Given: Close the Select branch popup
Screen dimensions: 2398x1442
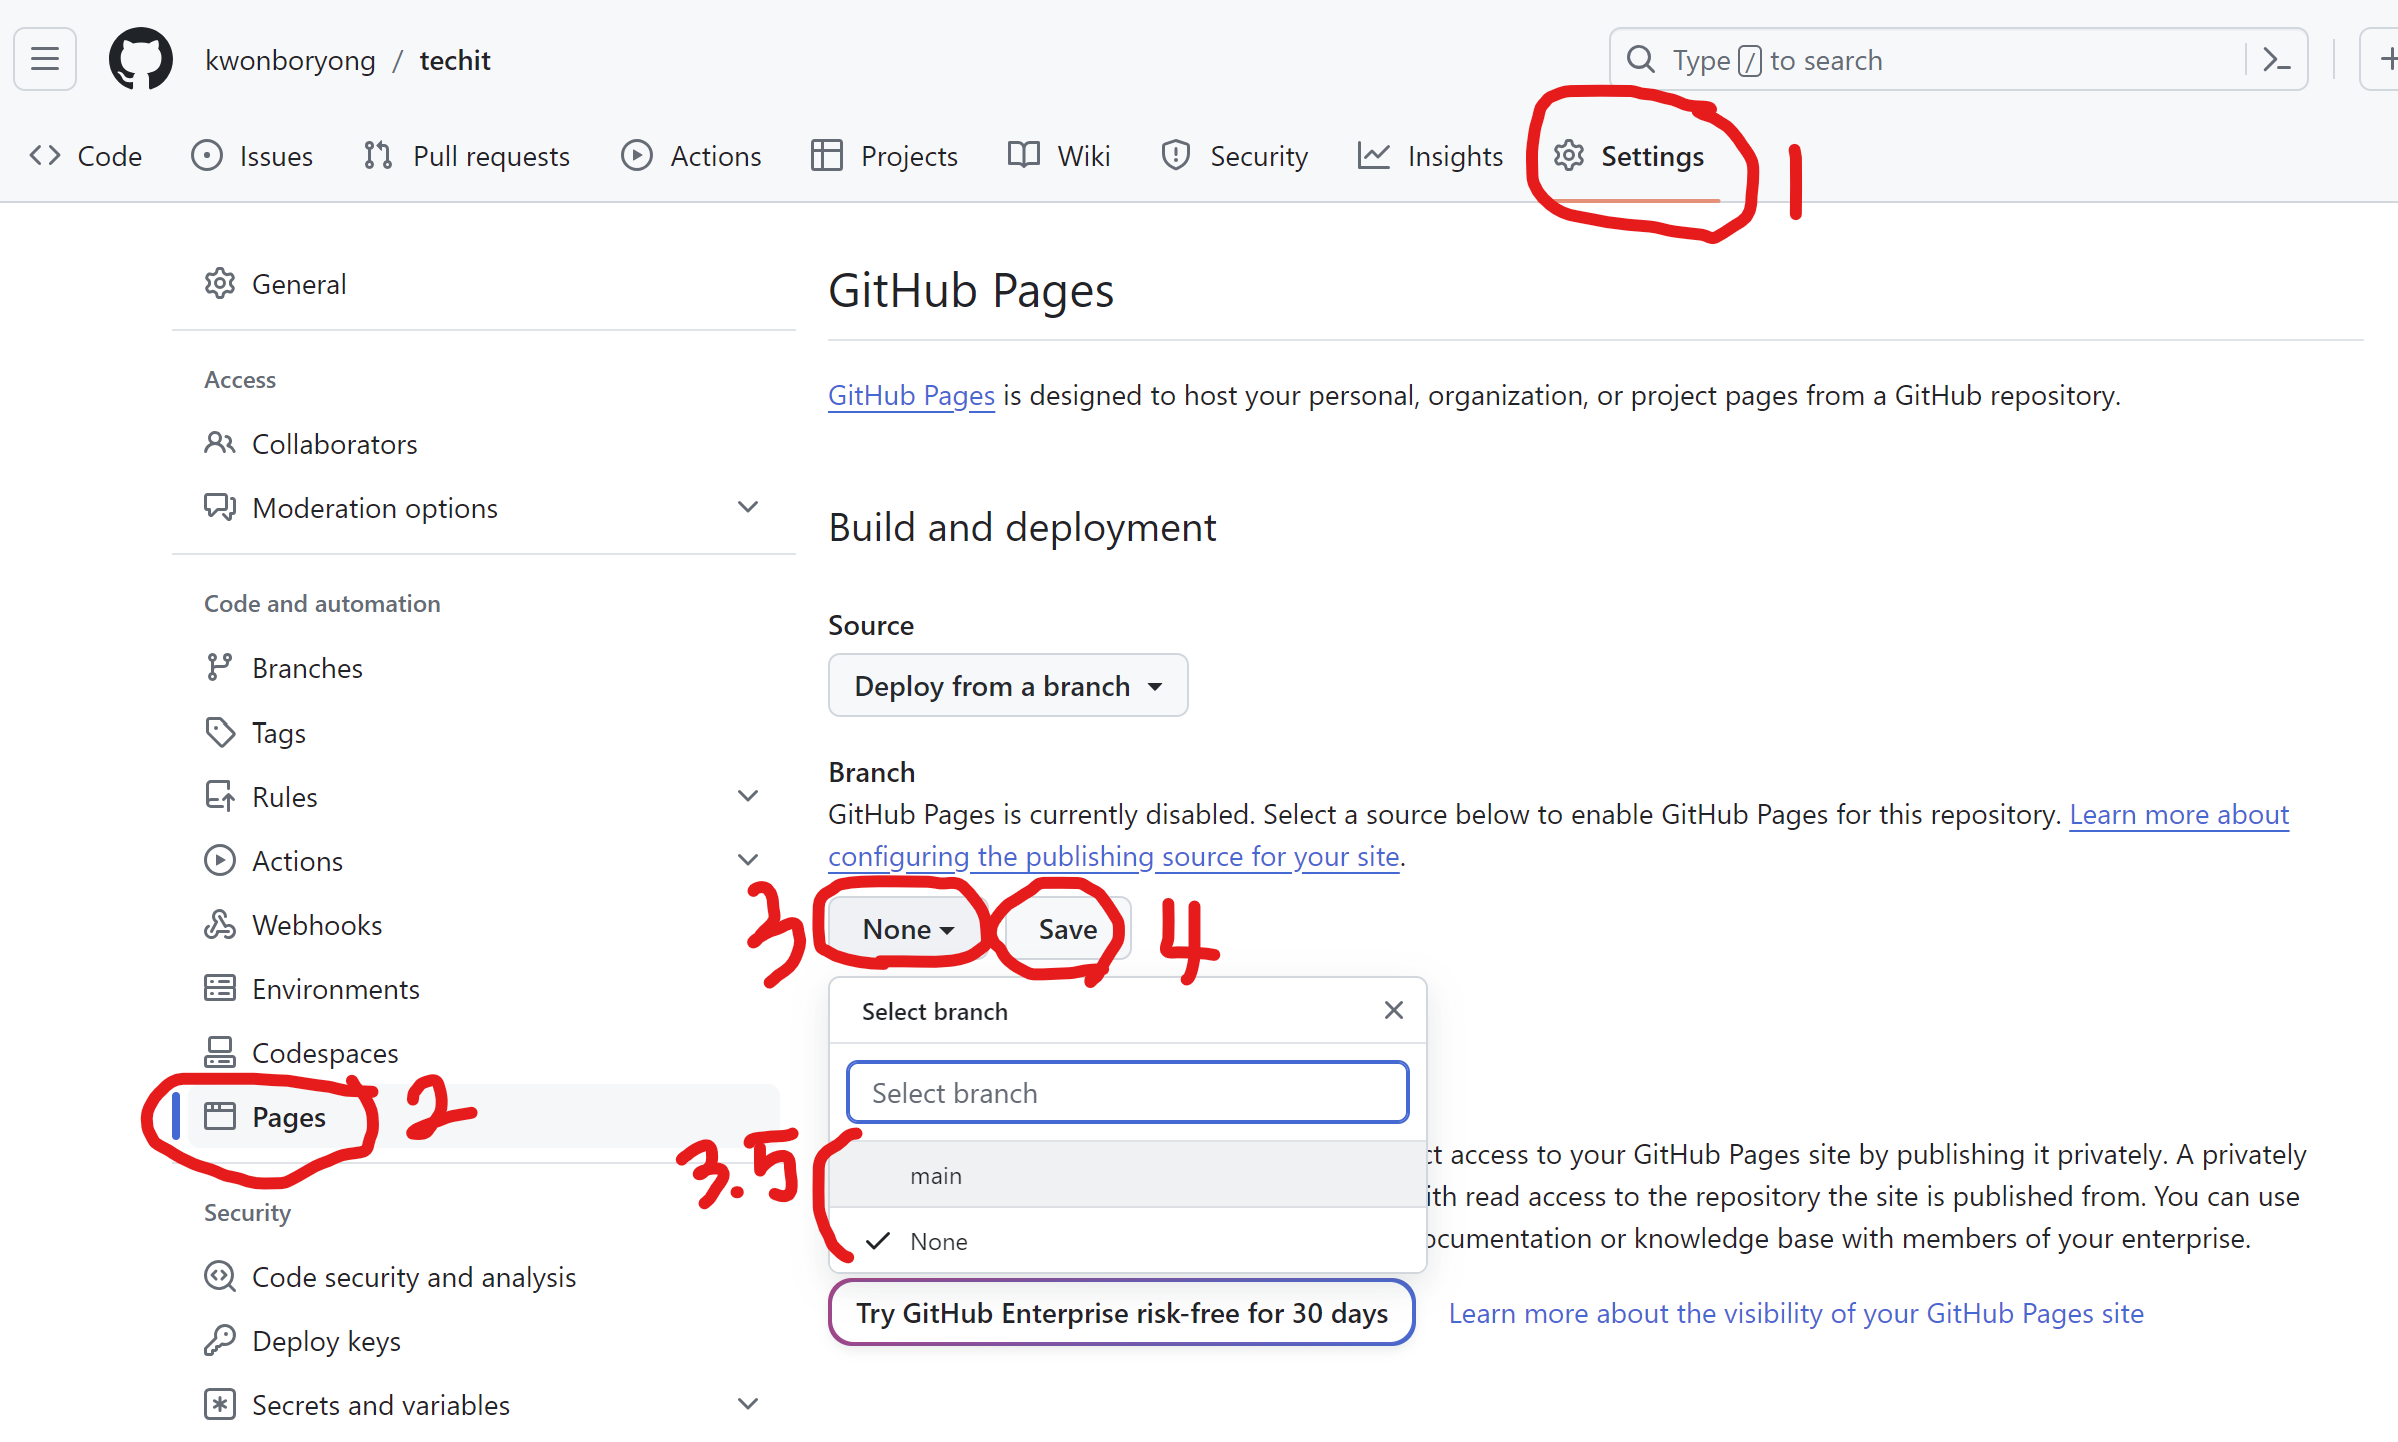Looking at the screenshot, I should tap(1394, 1011).
